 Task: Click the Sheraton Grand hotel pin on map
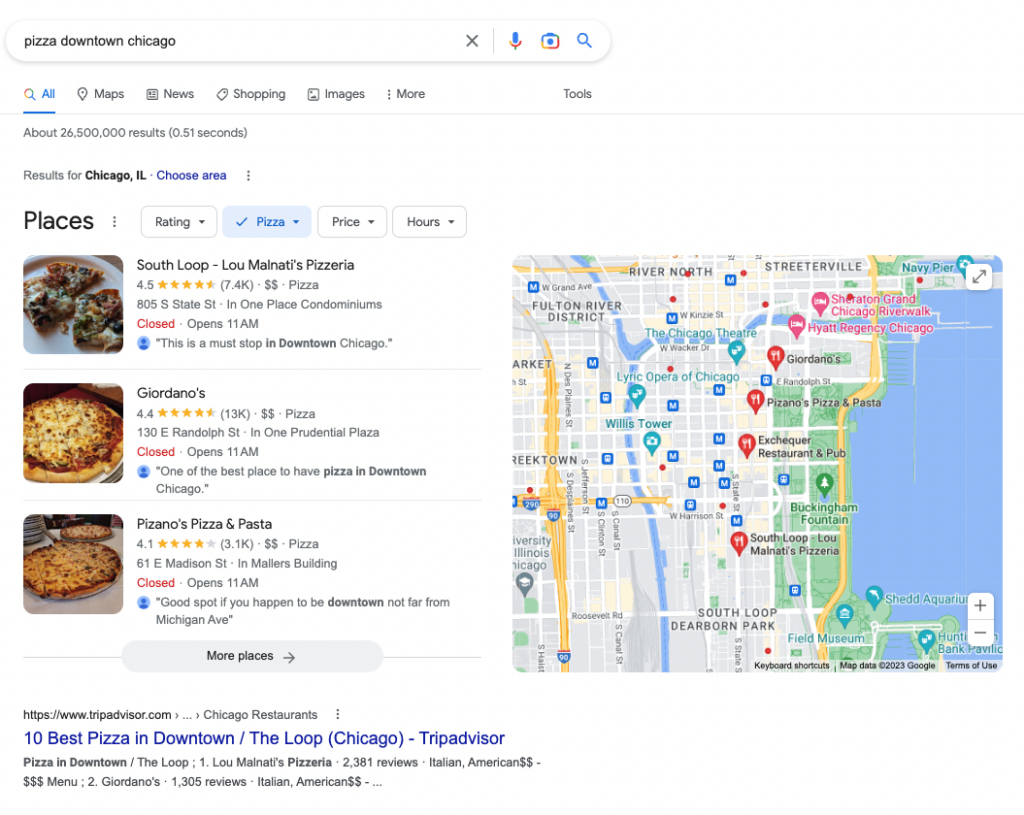click(820, 303)
